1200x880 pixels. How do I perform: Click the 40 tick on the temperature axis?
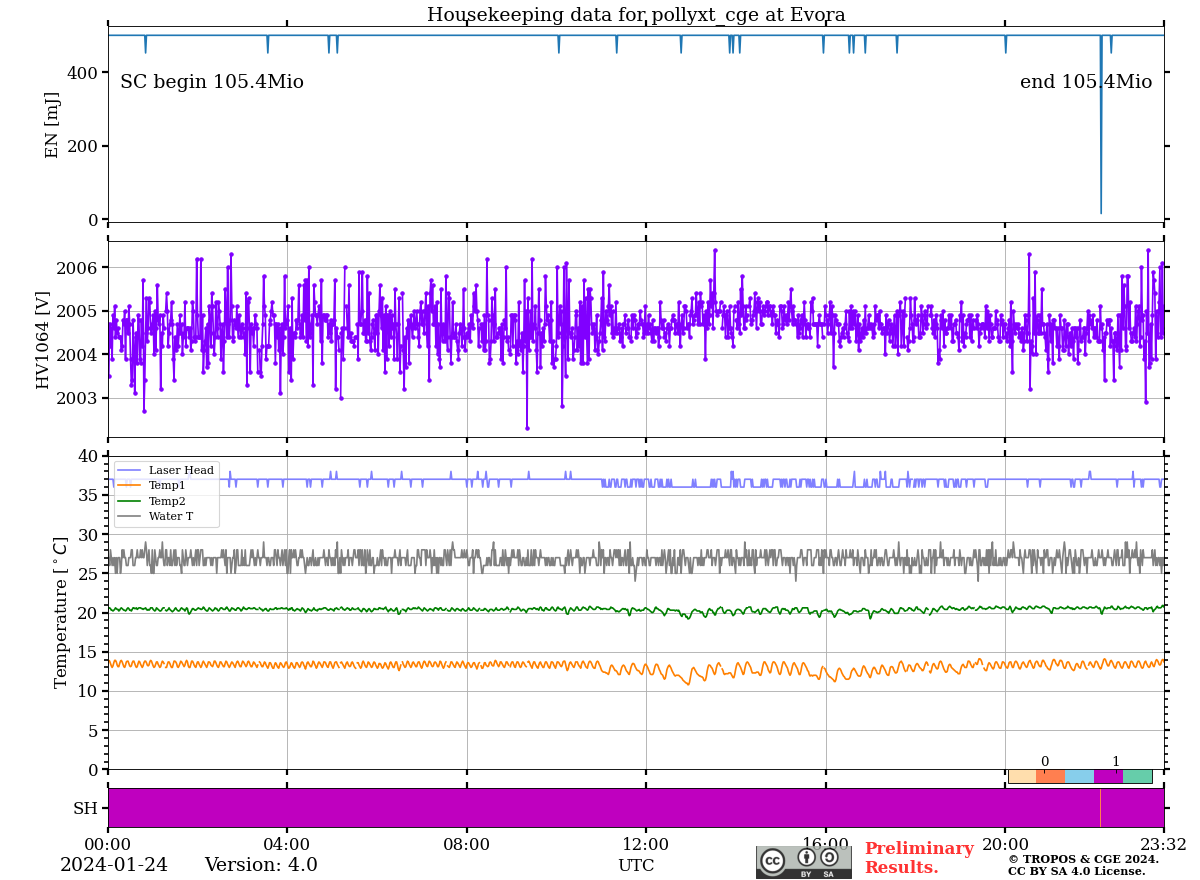(88, 457)
